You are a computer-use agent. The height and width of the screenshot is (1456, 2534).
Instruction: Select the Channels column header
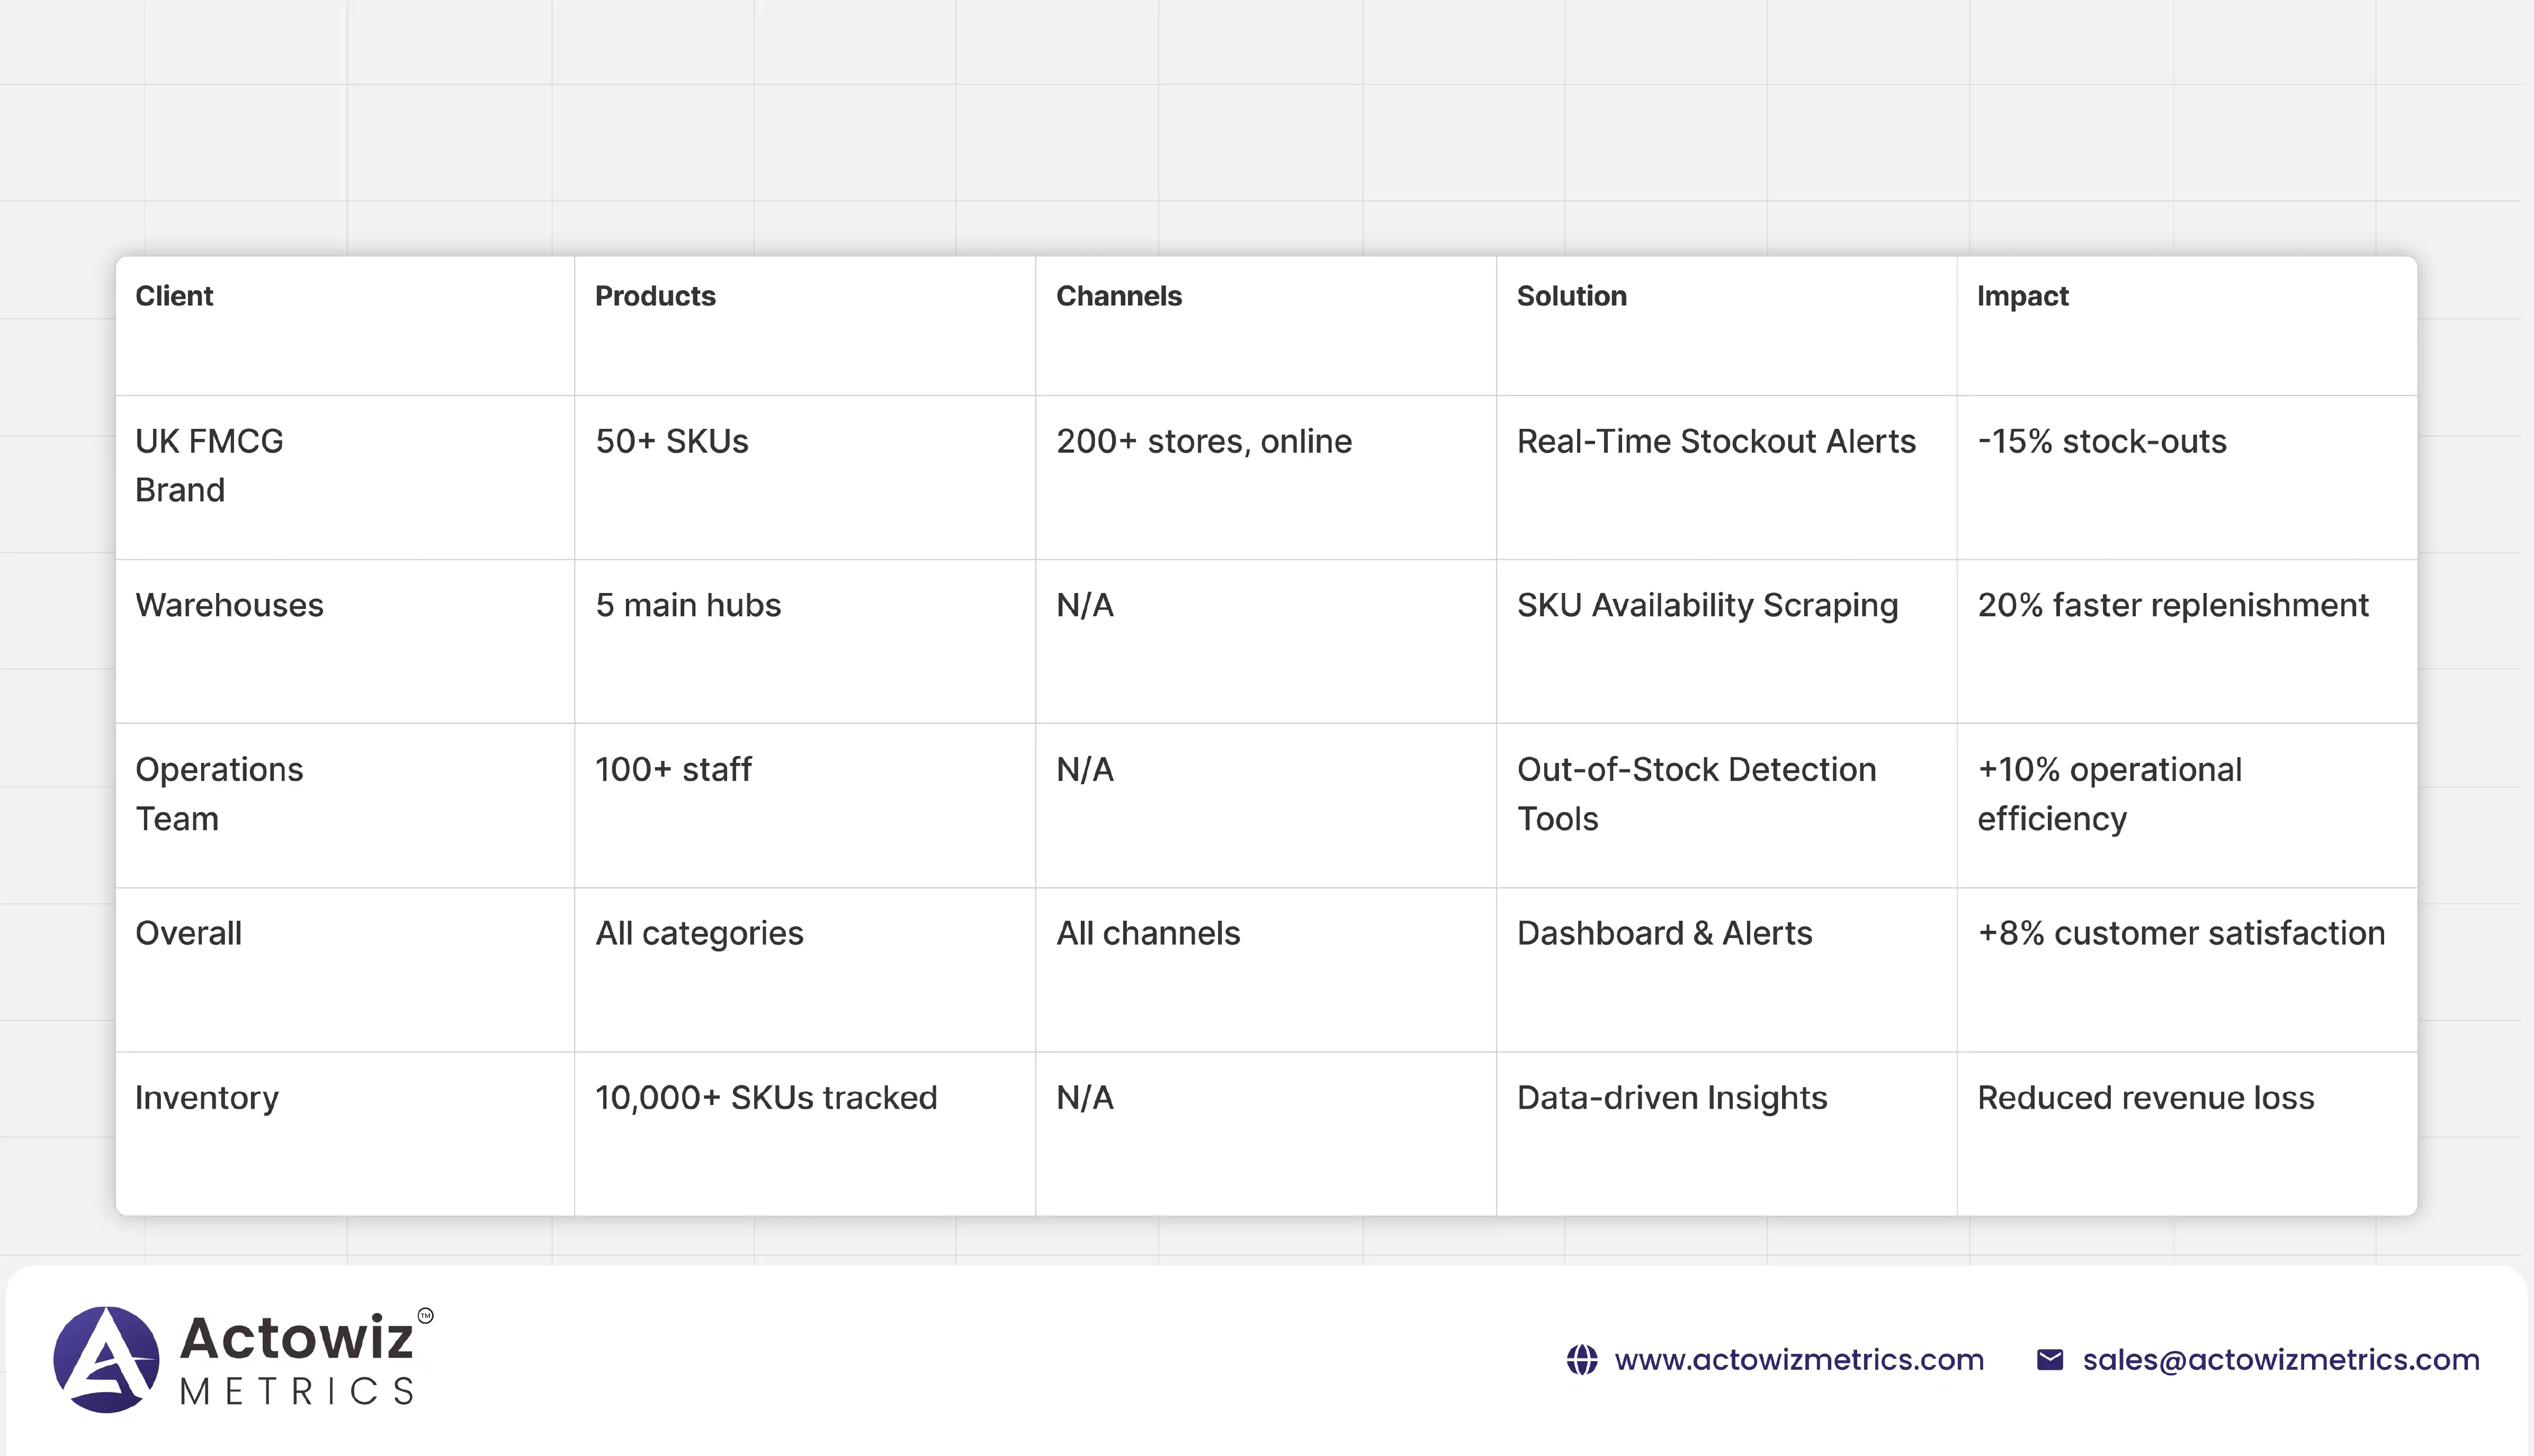(1118, 296)
